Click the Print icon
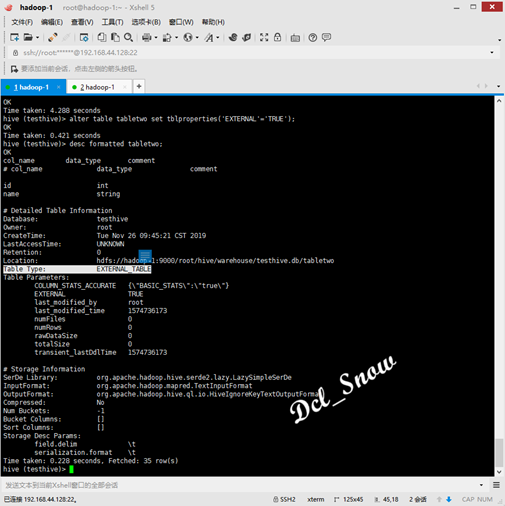The height and width of the screenshot is (506, 505). (x=147, y=37)
